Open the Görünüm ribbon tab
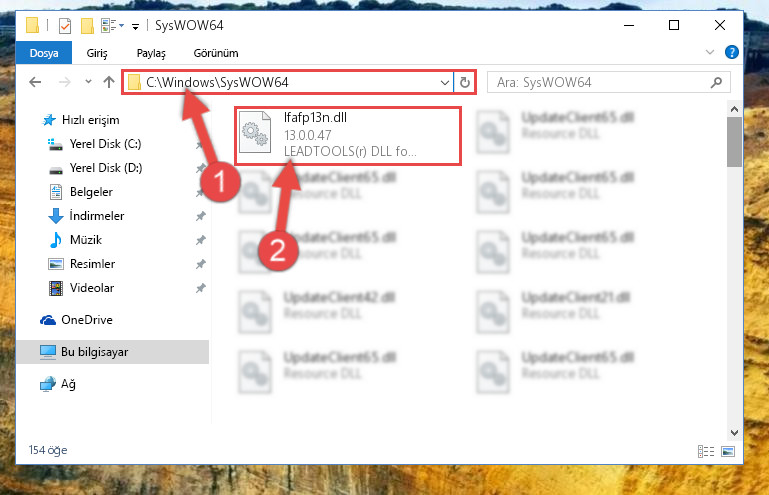 [x=216, y=53]
